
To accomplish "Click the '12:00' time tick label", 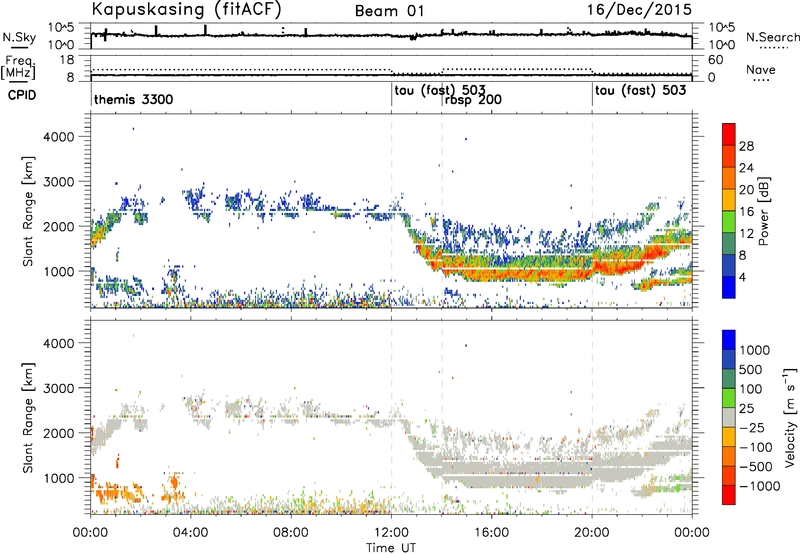I will click(391, 533).
